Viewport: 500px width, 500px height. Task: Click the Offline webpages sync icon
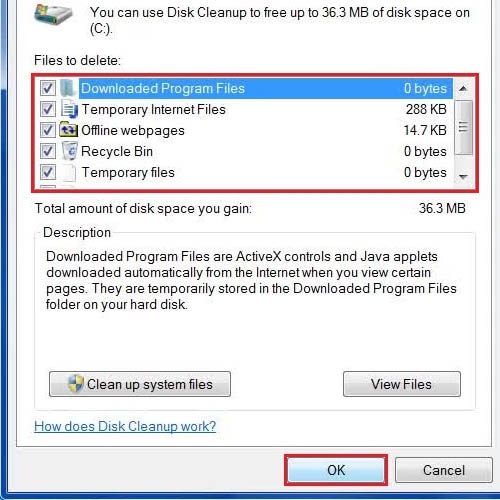tap(68, 130)
